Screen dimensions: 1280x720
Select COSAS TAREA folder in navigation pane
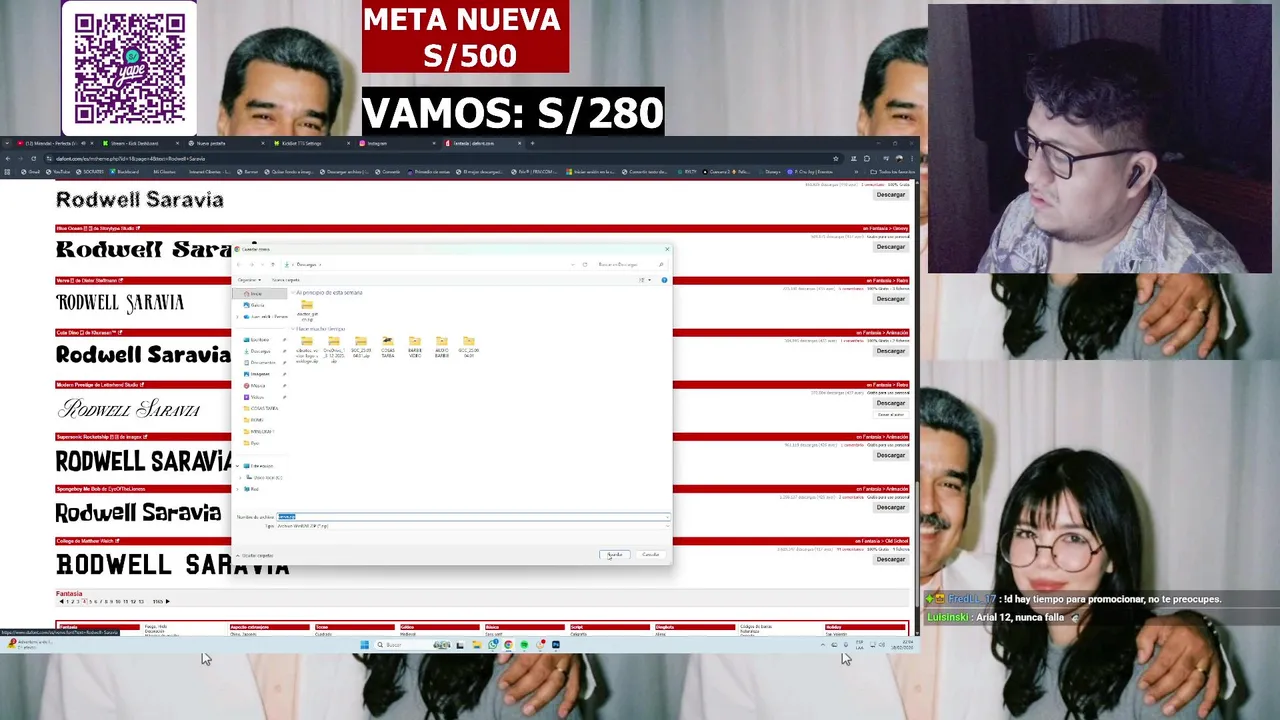[263, 408]
